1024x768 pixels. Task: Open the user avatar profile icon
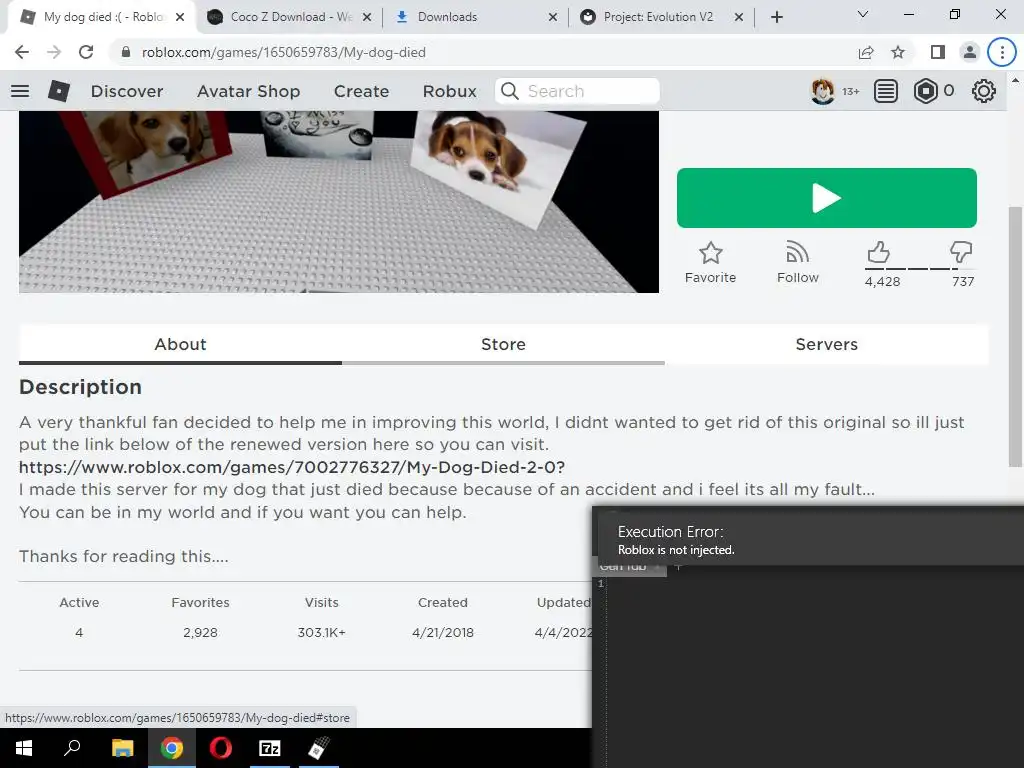tap(822, 91)
